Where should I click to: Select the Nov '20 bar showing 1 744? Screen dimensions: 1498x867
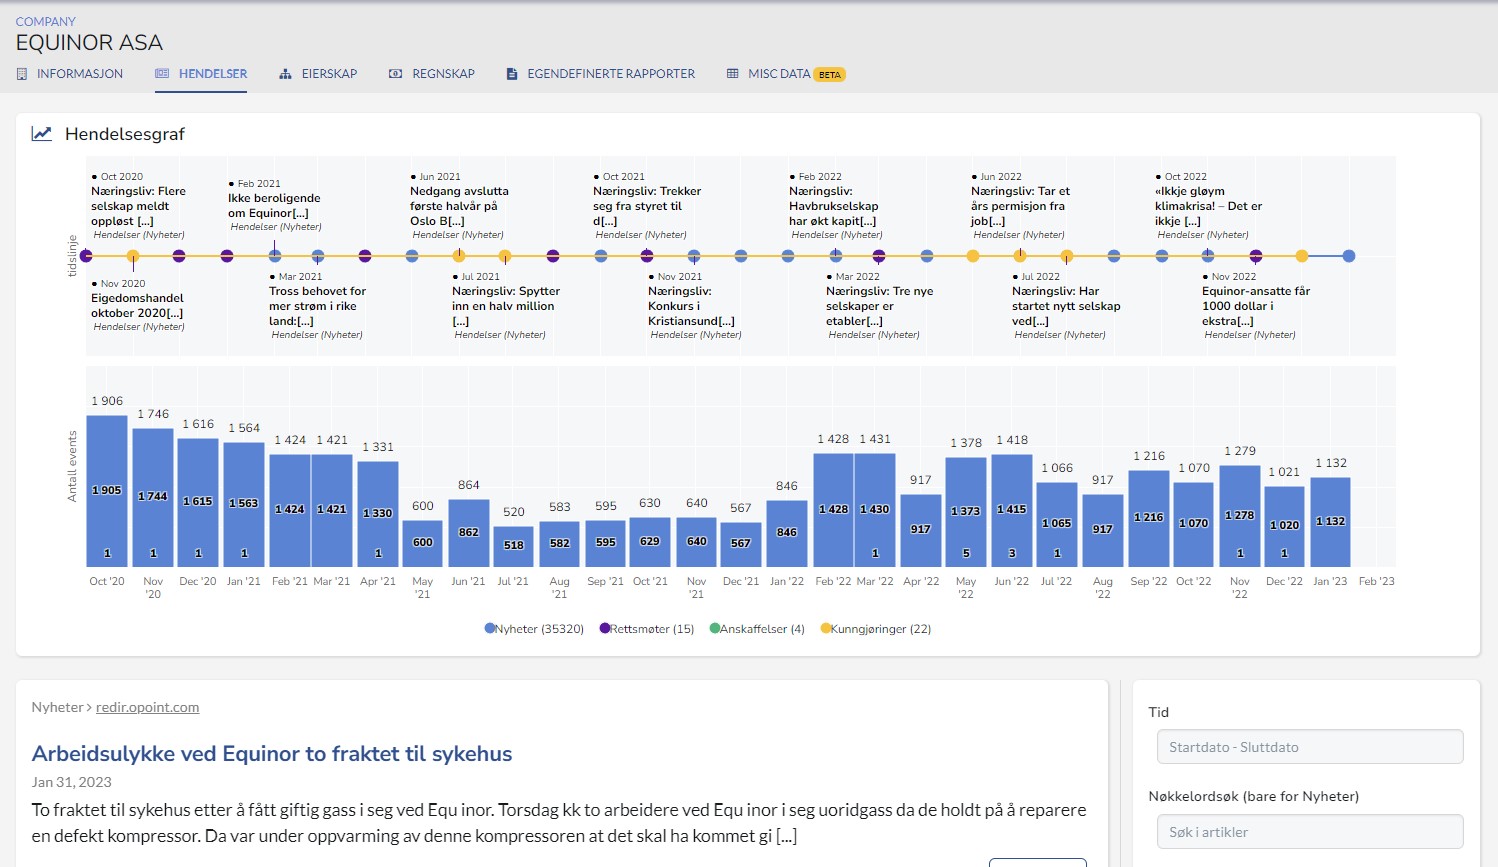tap(153, 497)
